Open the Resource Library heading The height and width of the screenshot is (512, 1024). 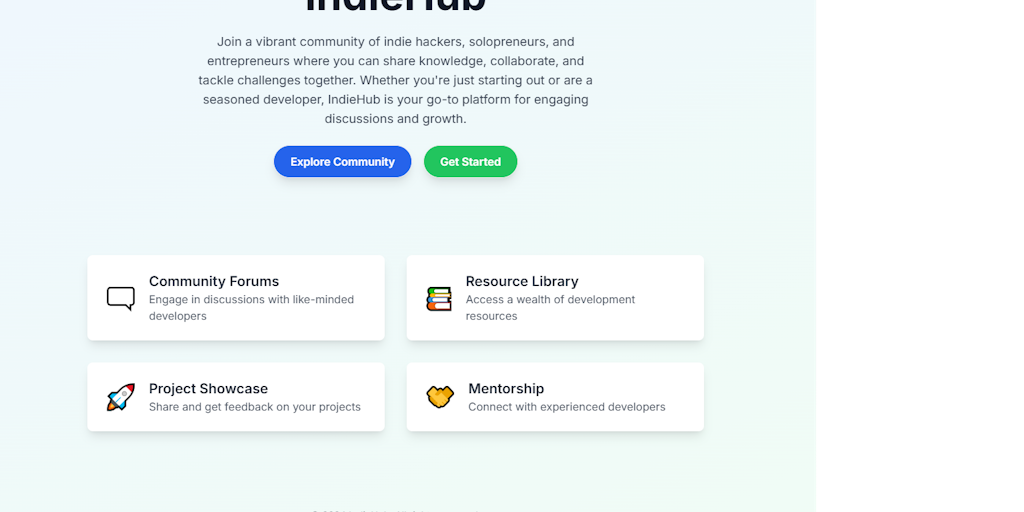(522, 281)
